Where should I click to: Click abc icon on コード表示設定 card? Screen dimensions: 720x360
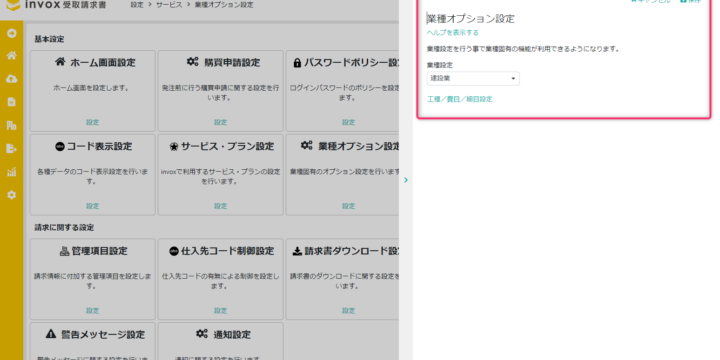[x=60, y=146]
